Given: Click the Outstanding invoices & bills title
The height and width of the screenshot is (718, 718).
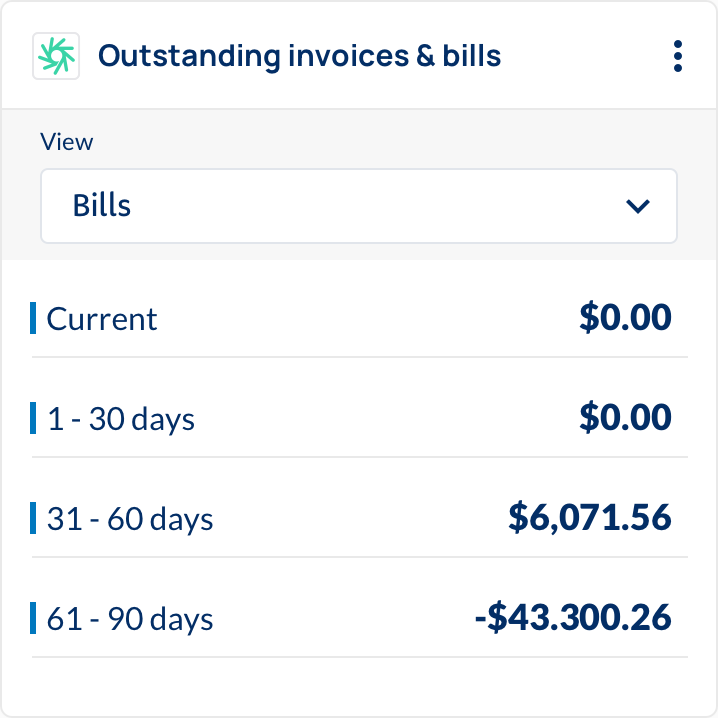Looking at the screenshot, I should 299,56.
